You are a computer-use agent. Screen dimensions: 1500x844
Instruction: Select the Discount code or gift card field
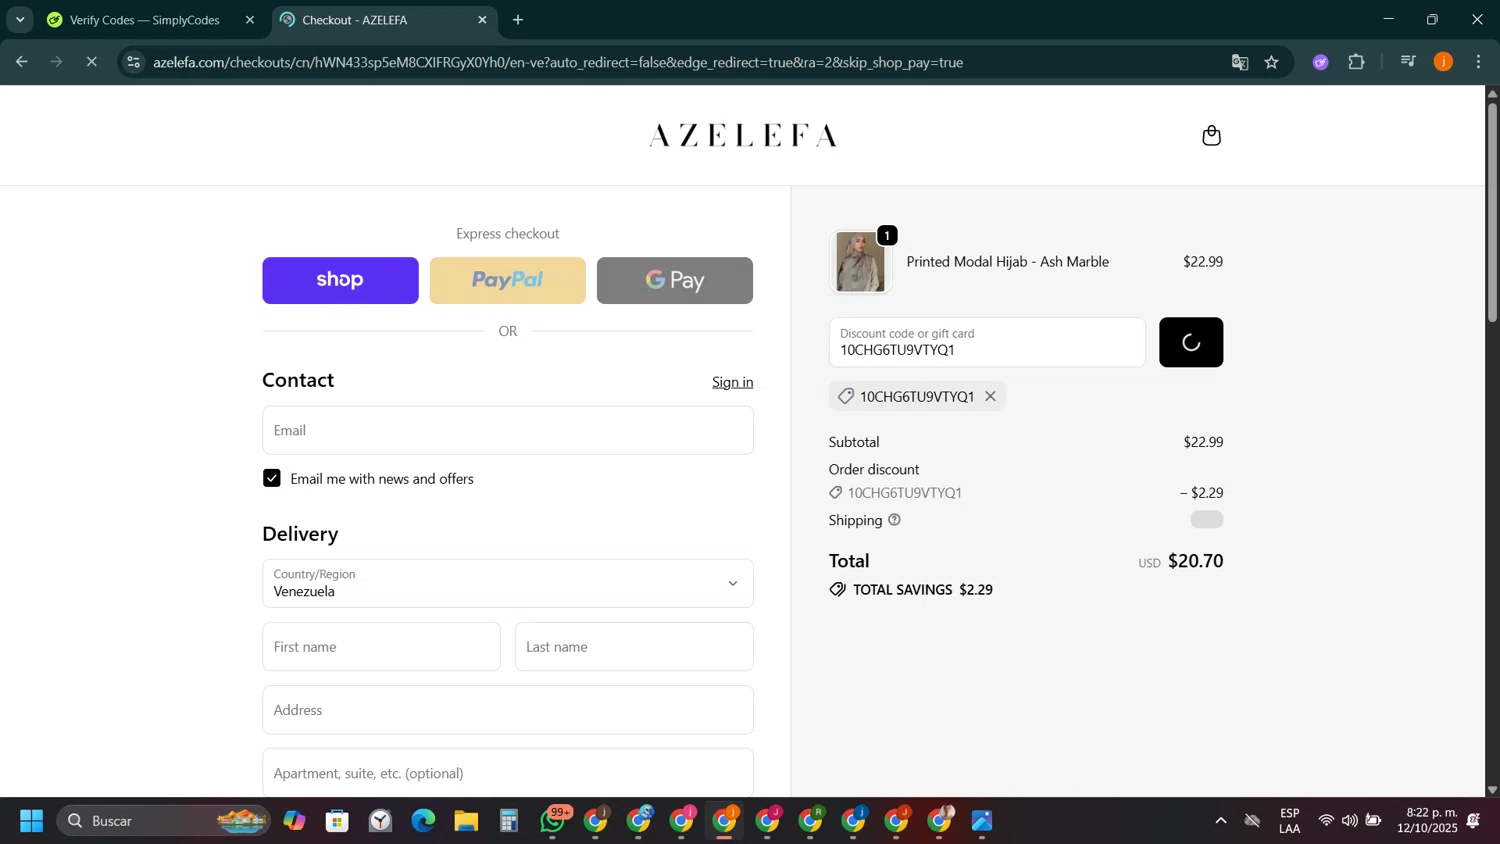987,342
